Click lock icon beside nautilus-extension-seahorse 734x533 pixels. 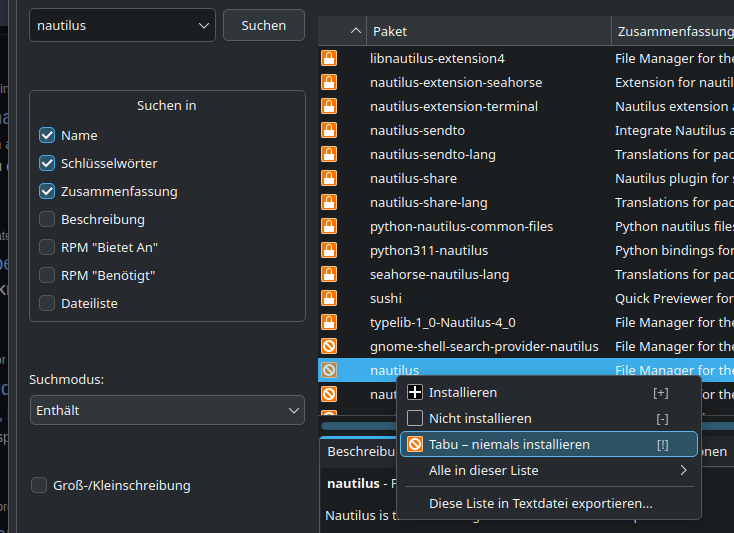[x=329, y=82]
